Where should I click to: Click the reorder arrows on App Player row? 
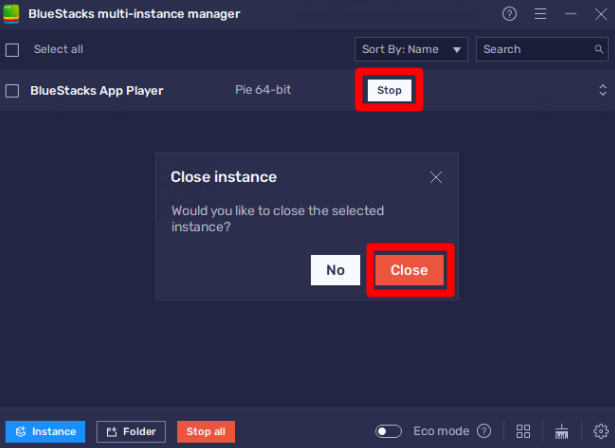pos(603,90)
